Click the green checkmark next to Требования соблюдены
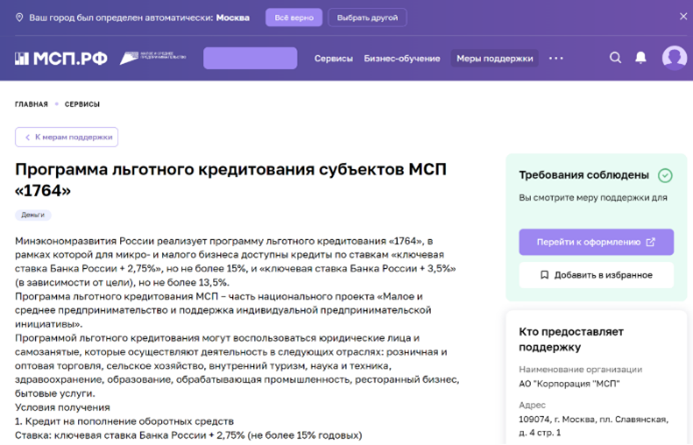Image resolution: width=693 pixels, height=445 pixels. point(665,175)
